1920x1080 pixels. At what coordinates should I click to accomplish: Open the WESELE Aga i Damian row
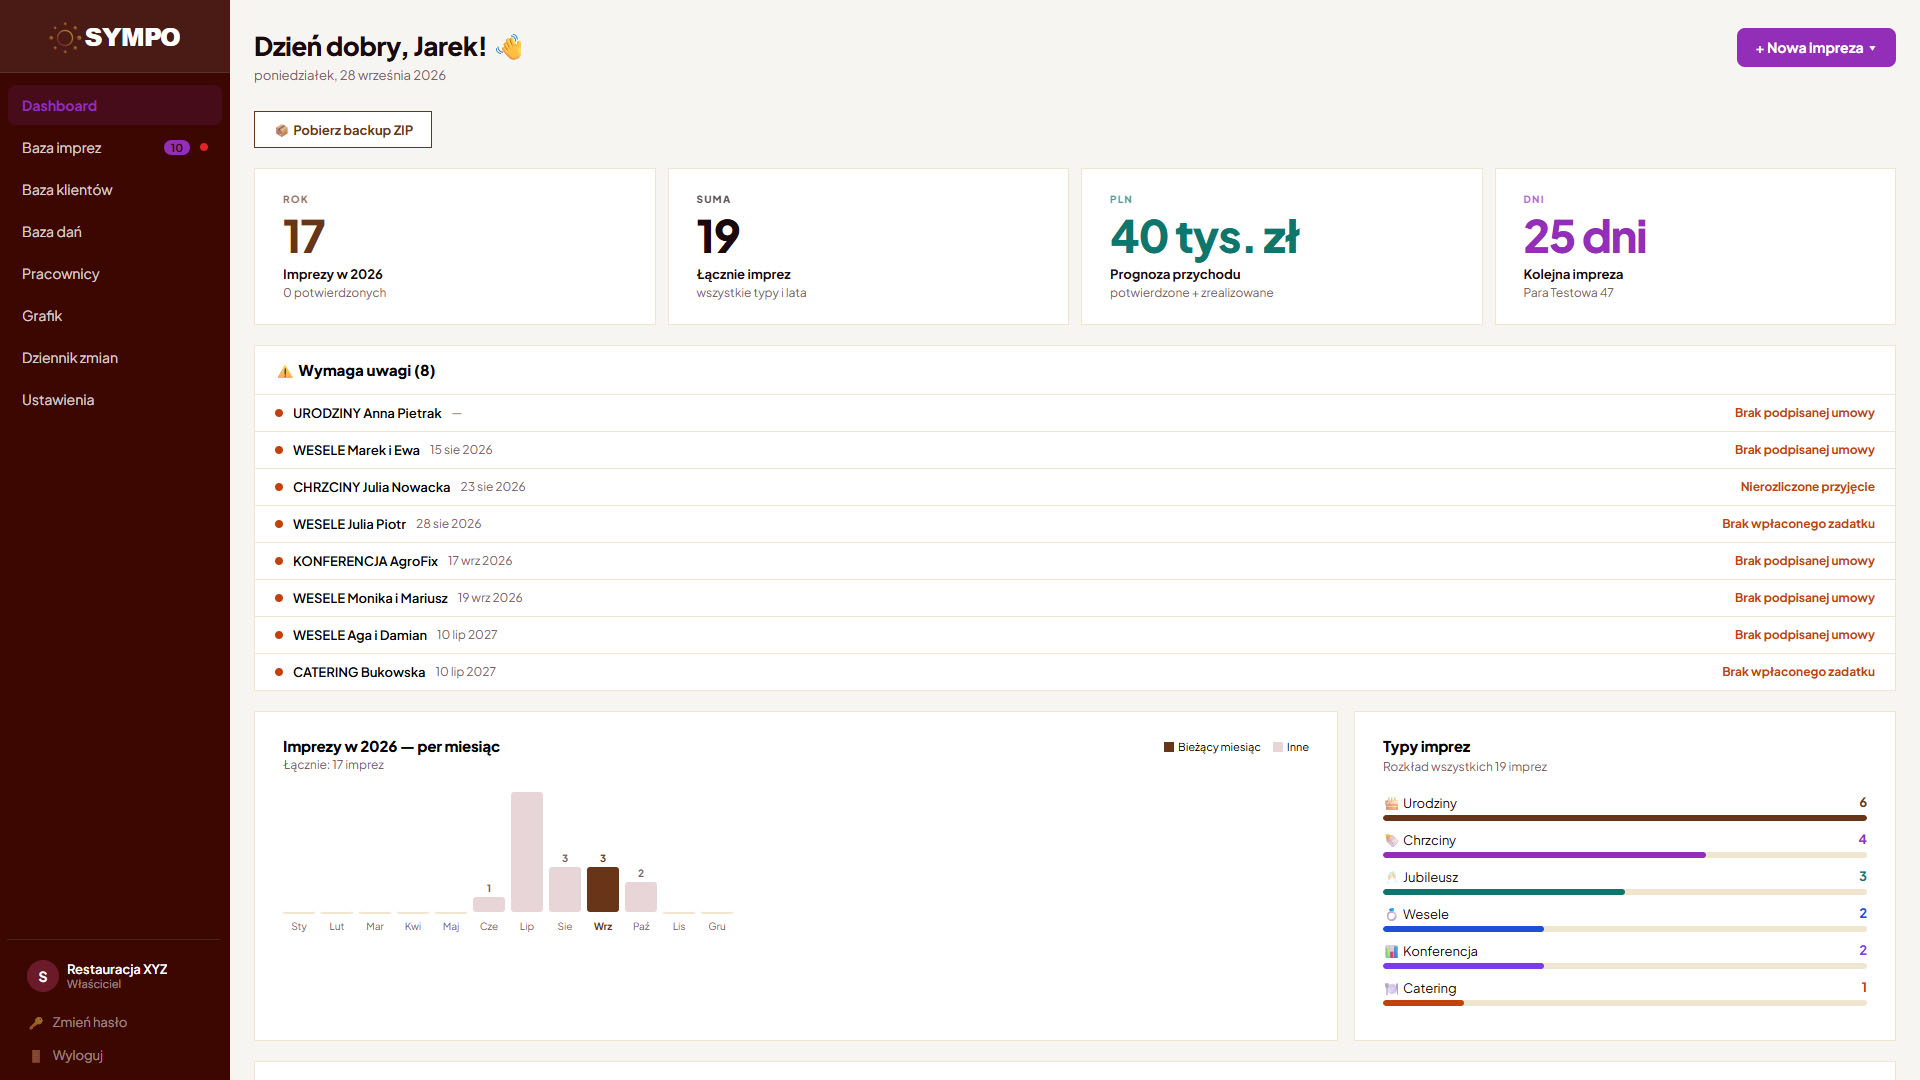click(1075, 635)
